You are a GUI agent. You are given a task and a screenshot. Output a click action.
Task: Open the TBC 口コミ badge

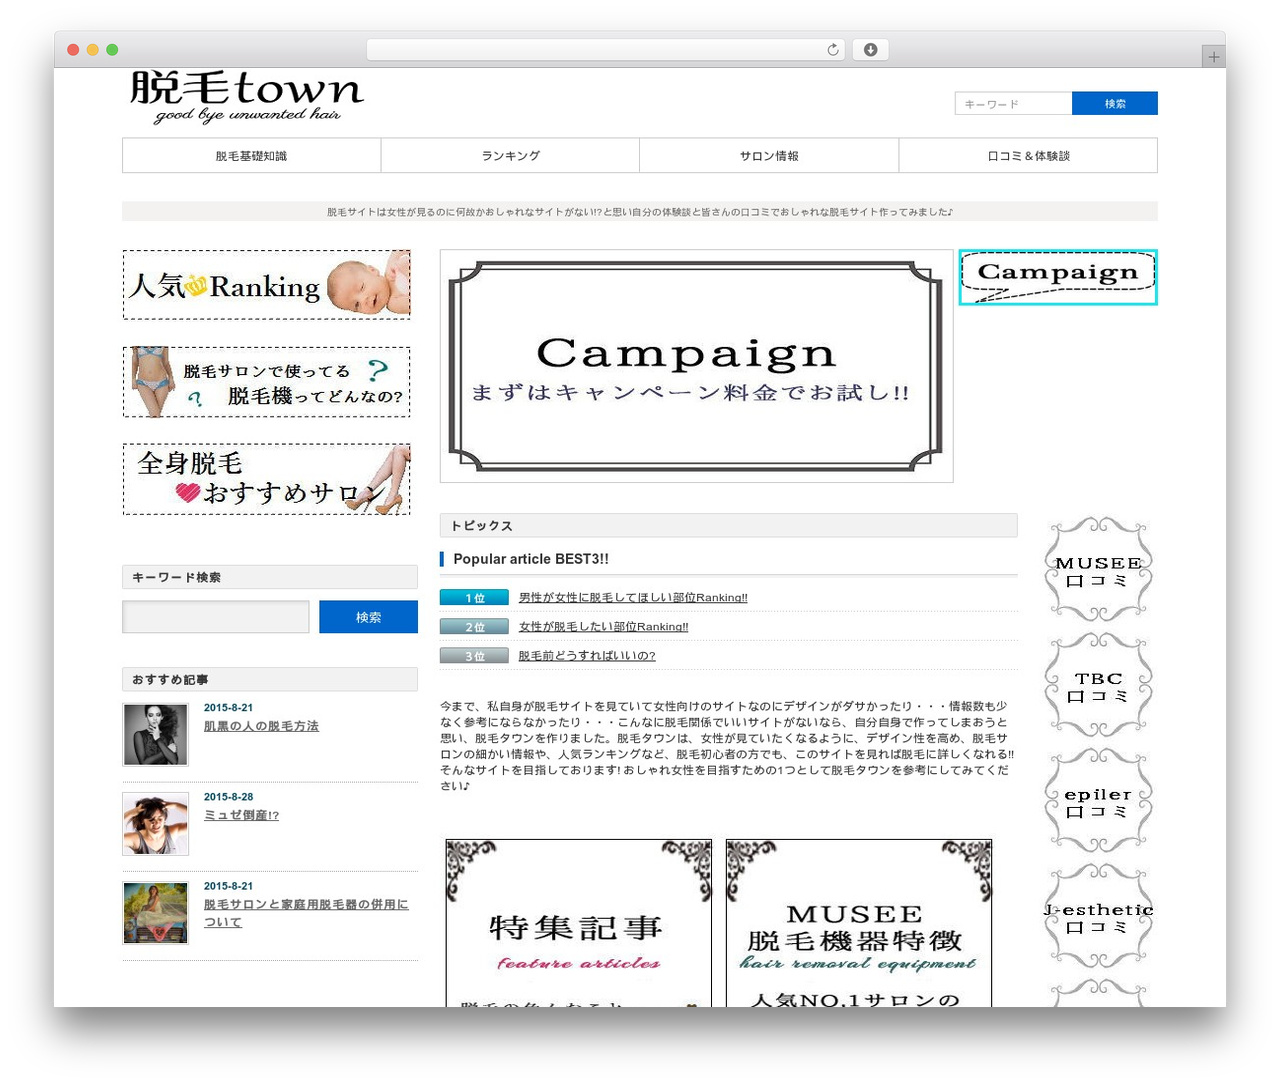[1098, 686]
